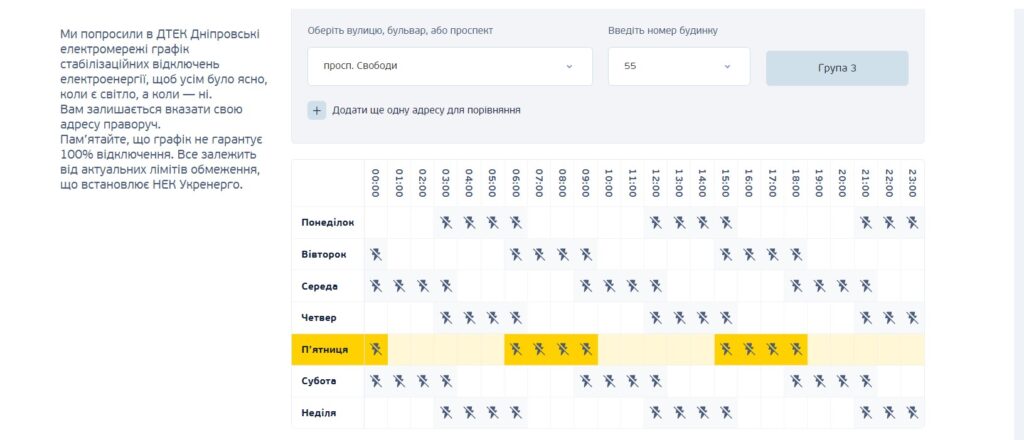Click Sunday 23:00 power outage icon

(912, 413)
